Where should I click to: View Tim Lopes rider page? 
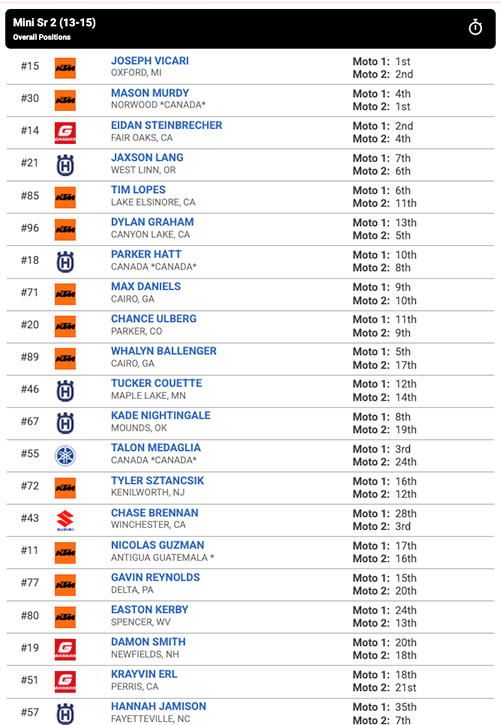pyautogui.click(x=138, y=190)
